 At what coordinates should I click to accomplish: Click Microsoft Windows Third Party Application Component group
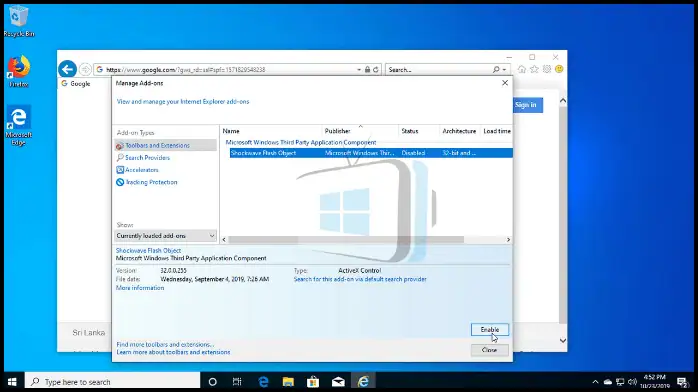tap(300, 142)
